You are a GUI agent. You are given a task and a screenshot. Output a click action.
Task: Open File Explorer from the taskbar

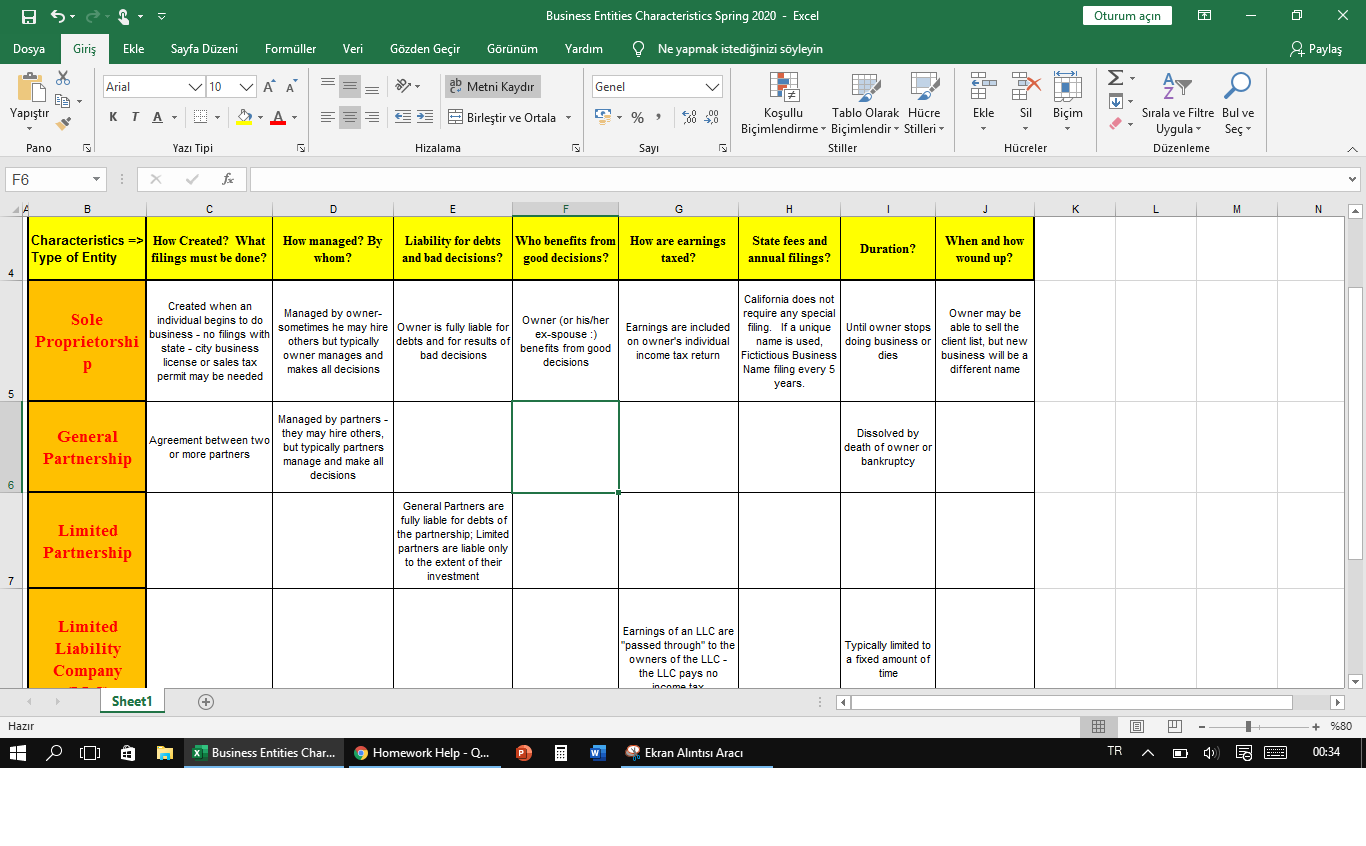tap(165, 753)
